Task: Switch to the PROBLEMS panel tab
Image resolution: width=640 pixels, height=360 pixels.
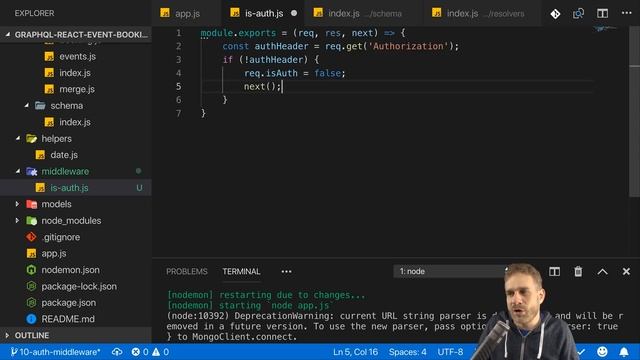Action: (x=187, y=271)
